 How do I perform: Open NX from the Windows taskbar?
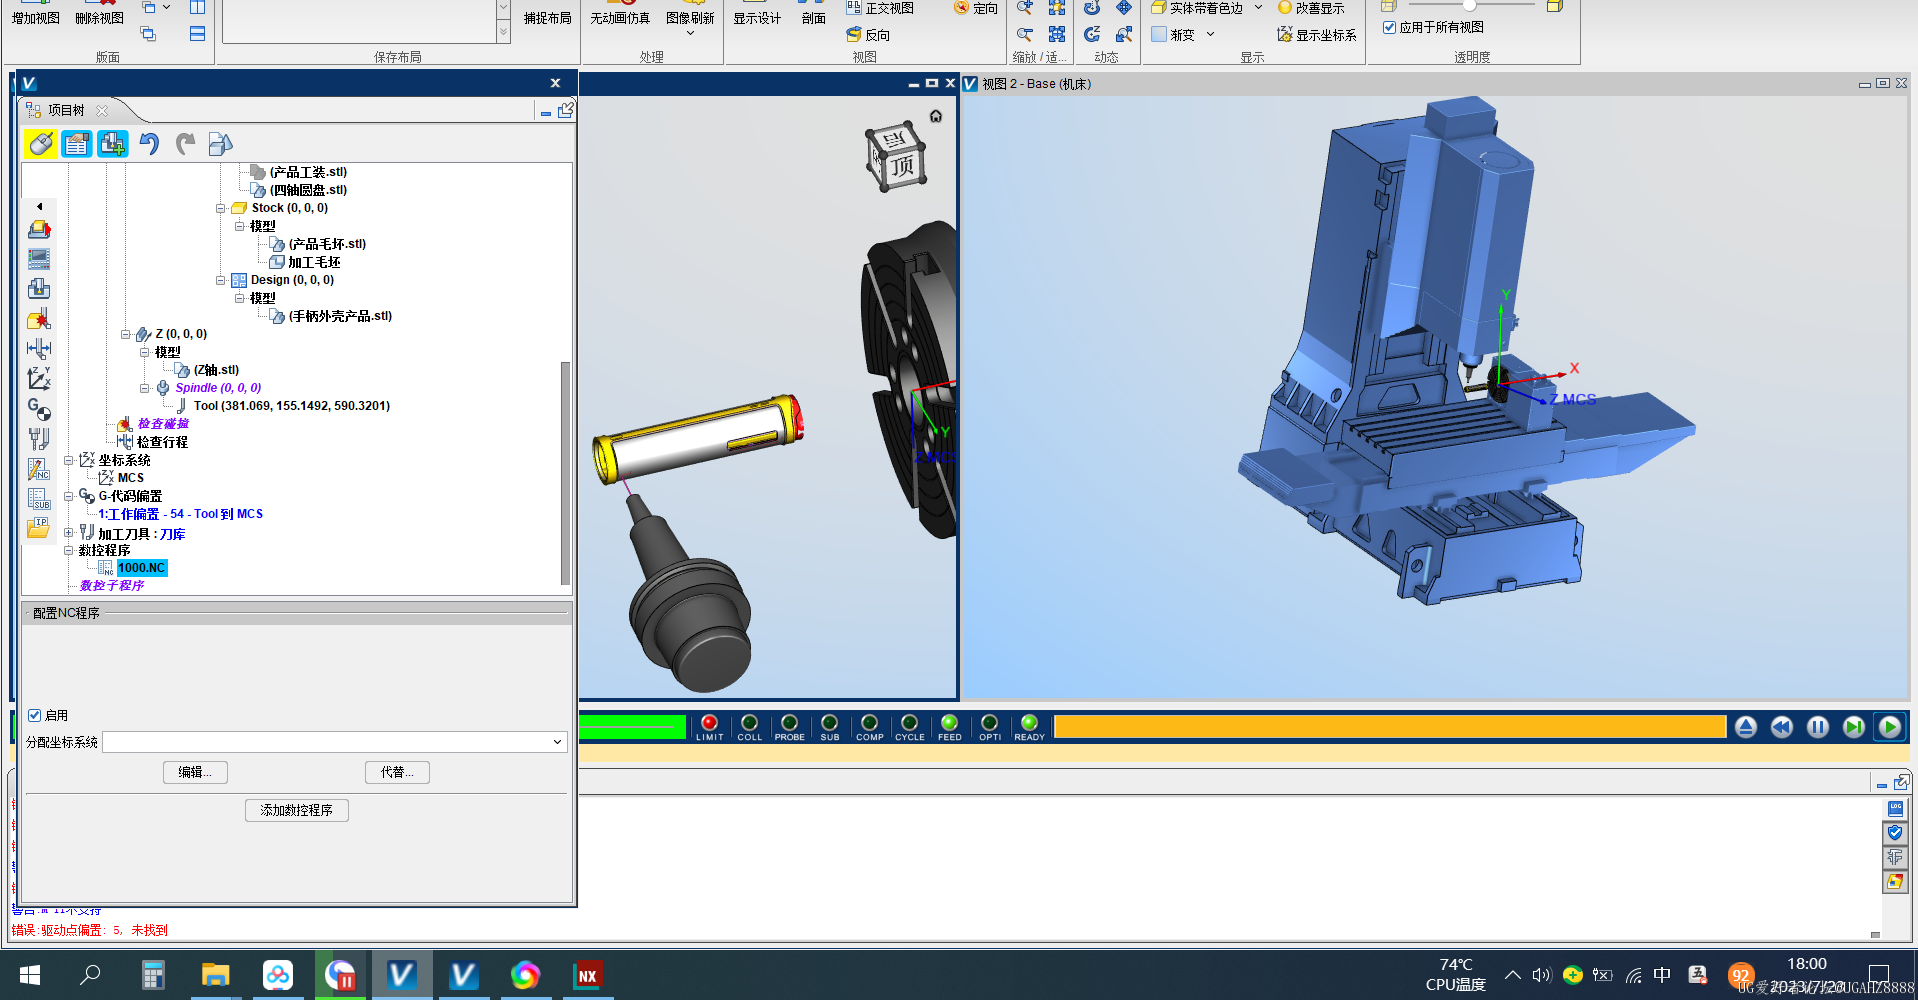click(x=587, y=975)
